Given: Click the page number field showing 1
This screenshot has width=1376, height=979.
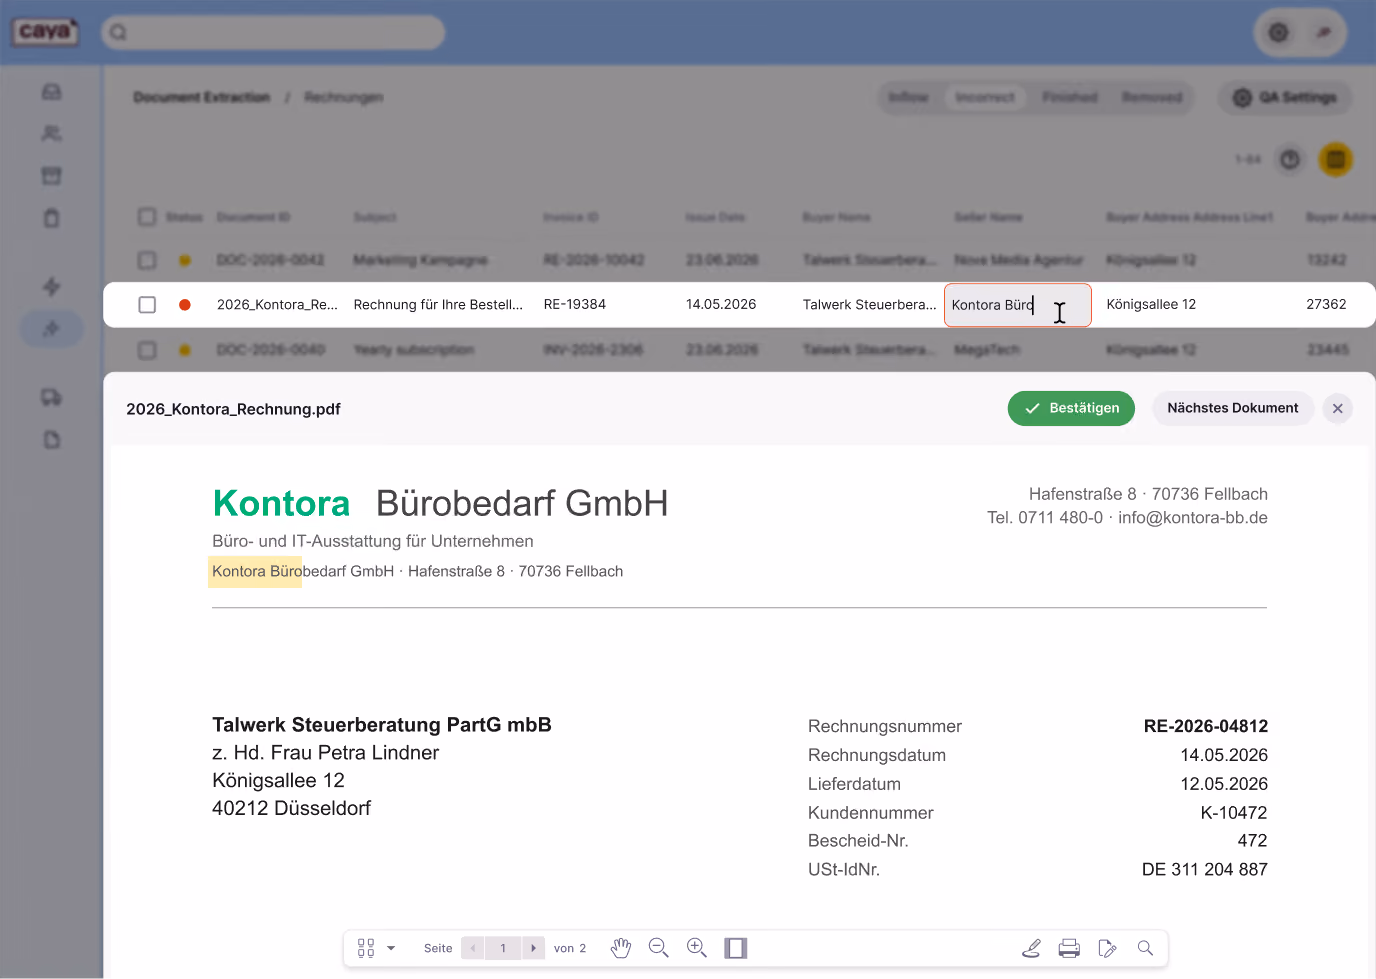Looking at the screenshot, I should (503, 948).
